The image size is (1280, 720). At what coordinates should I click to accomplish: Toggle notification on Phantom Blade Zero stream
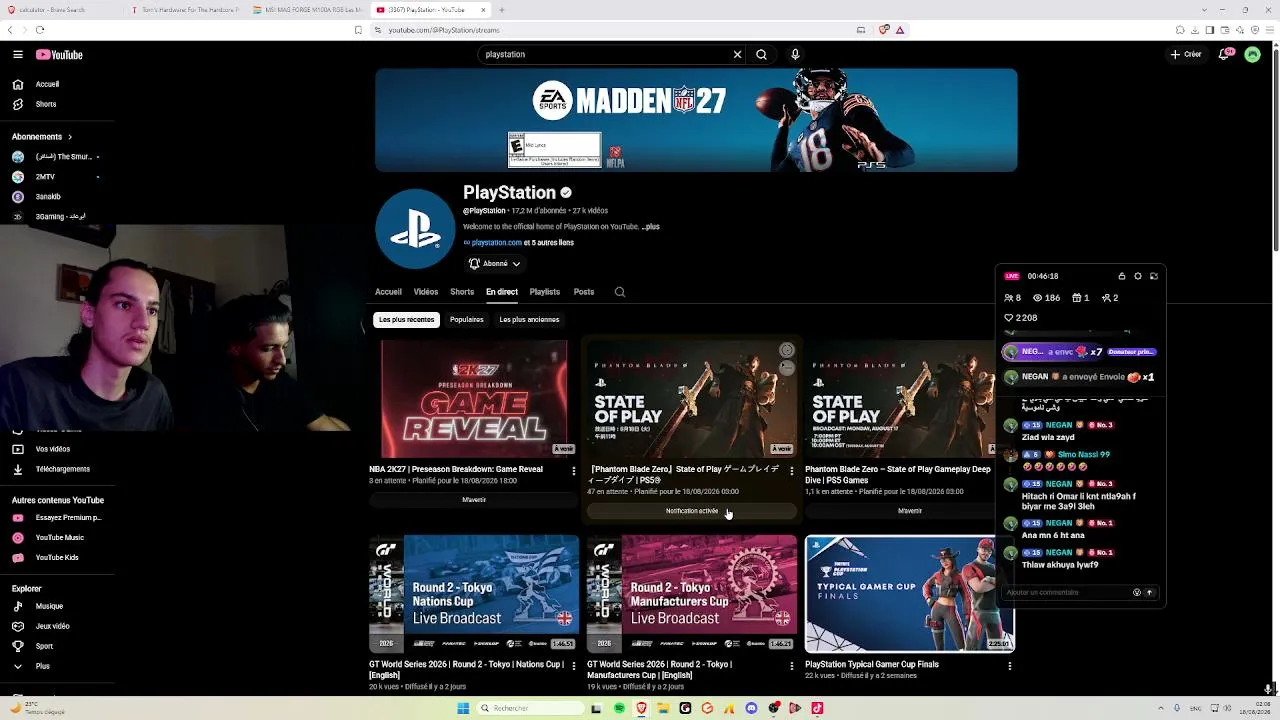[692, 511]
